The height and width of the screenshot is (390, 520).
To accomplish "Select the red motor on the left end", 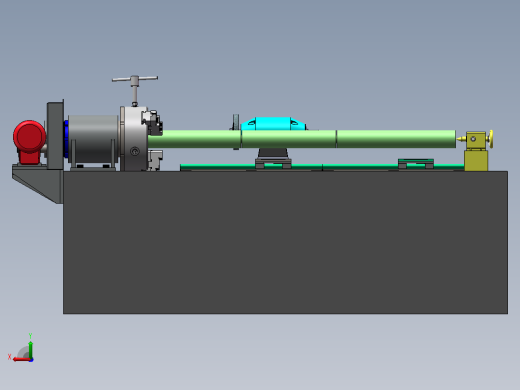I will pyautogui.click(x=29, y=142).
